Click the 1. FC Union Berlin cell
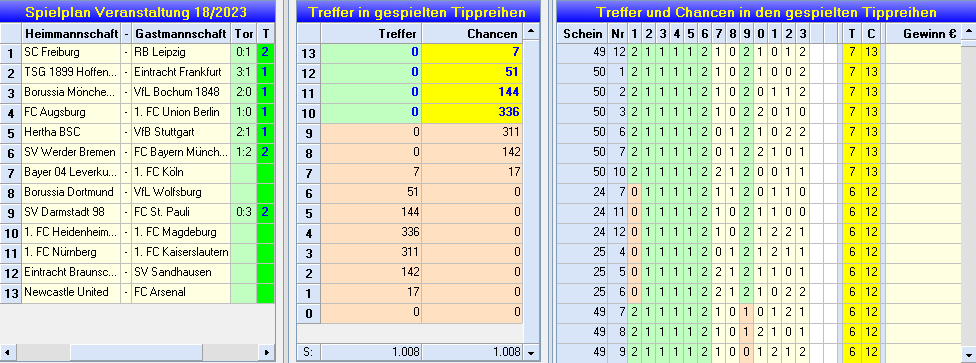Viewport: 976px width, 363px height. pos(181,112)
